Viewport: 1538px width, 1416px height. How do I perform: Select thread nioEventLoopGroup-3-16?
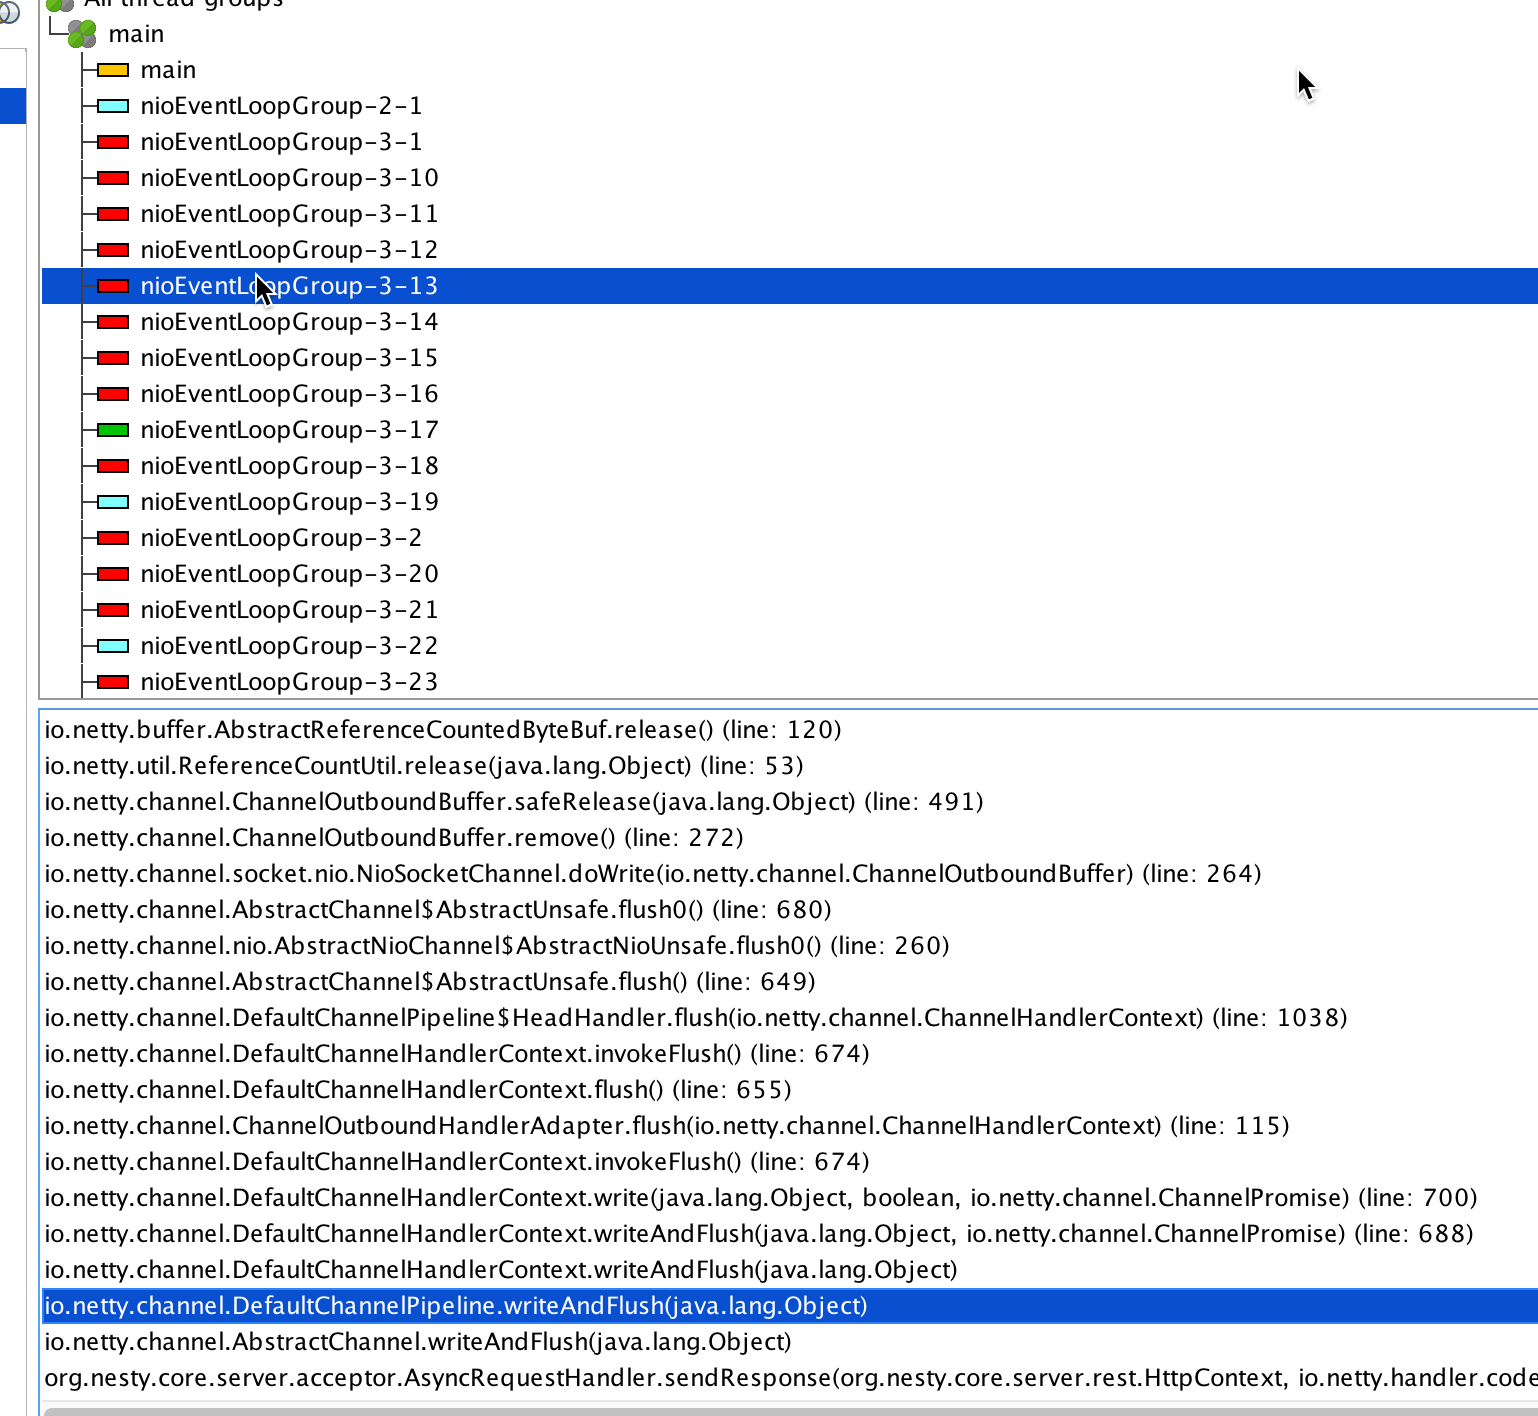[x=289, y=394]
